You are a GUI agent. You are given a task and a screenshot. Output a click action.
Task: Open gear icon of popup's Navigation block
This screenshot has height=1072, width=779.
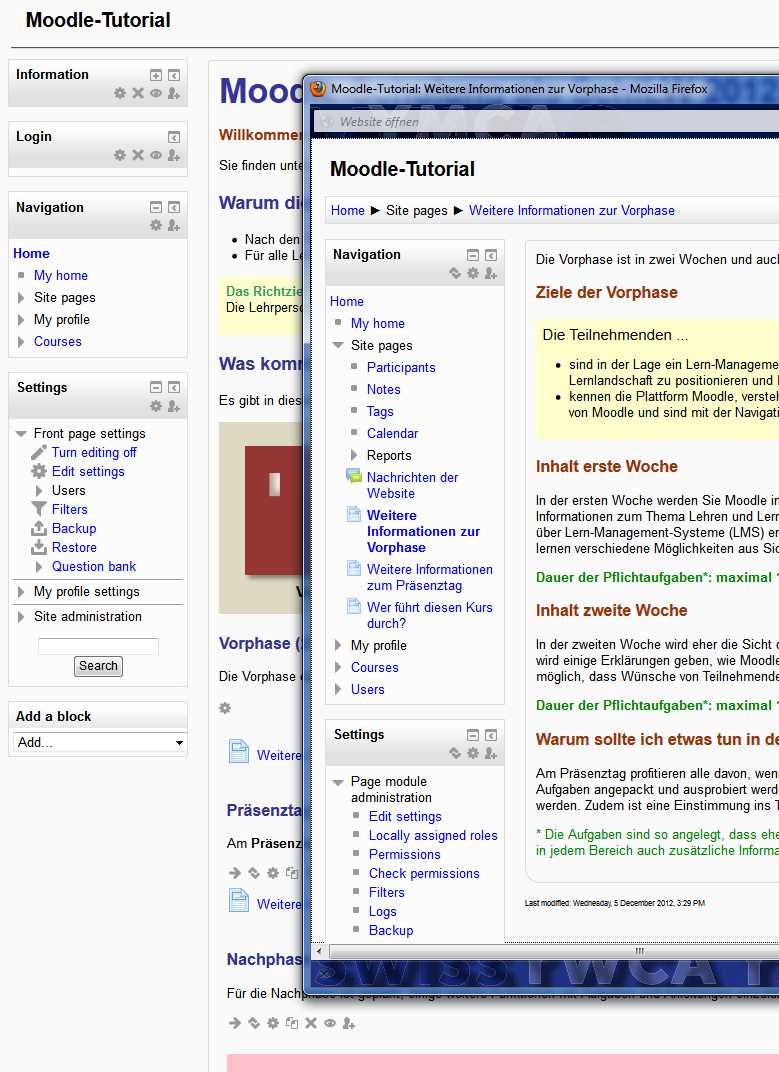coord(473,273)
